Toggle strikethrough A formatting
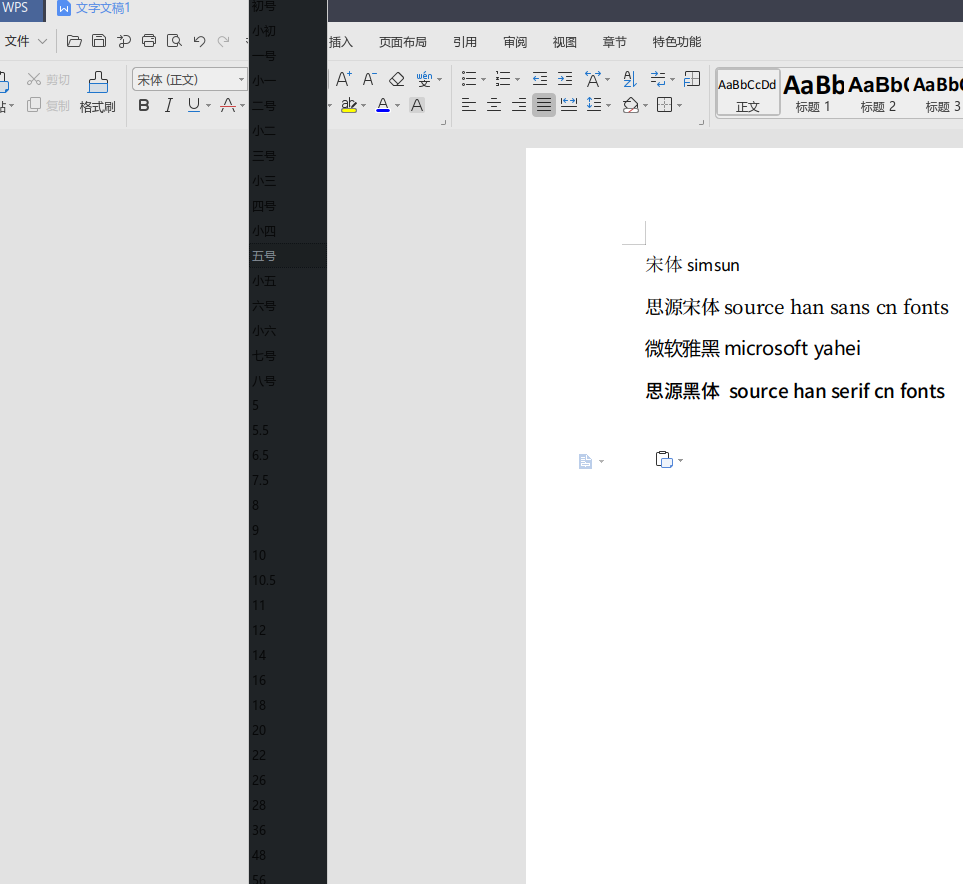 pos(228,105)
